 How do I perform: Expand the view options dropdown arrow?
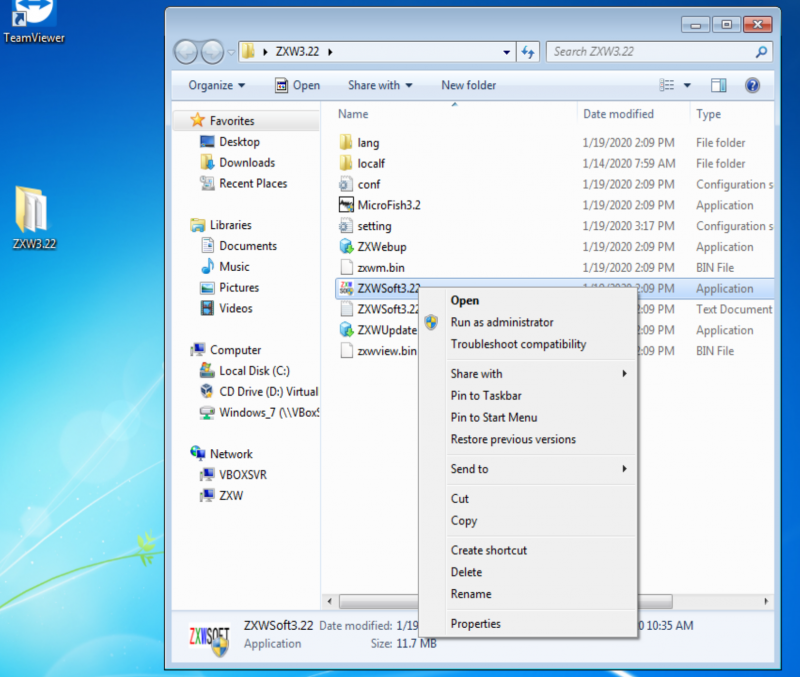click(687, 85)
